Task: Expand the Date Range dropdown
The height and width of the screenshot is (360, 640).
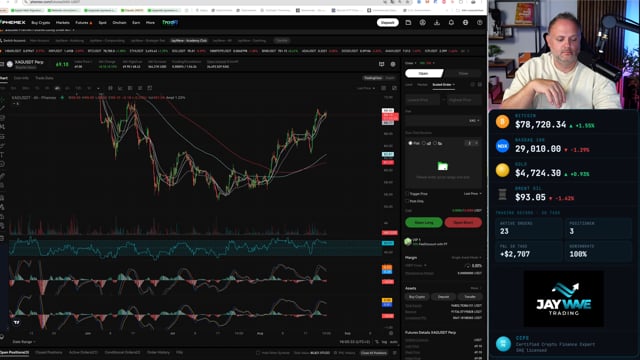Action: (24, 342)
